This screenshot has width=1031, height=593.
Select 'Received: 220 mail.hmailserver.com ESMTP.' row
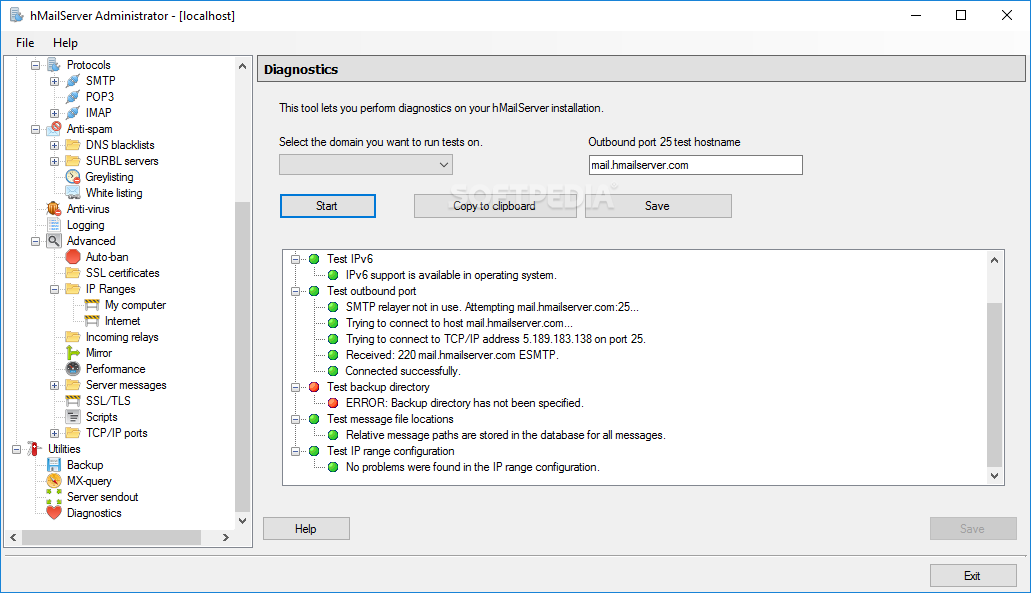452,355
